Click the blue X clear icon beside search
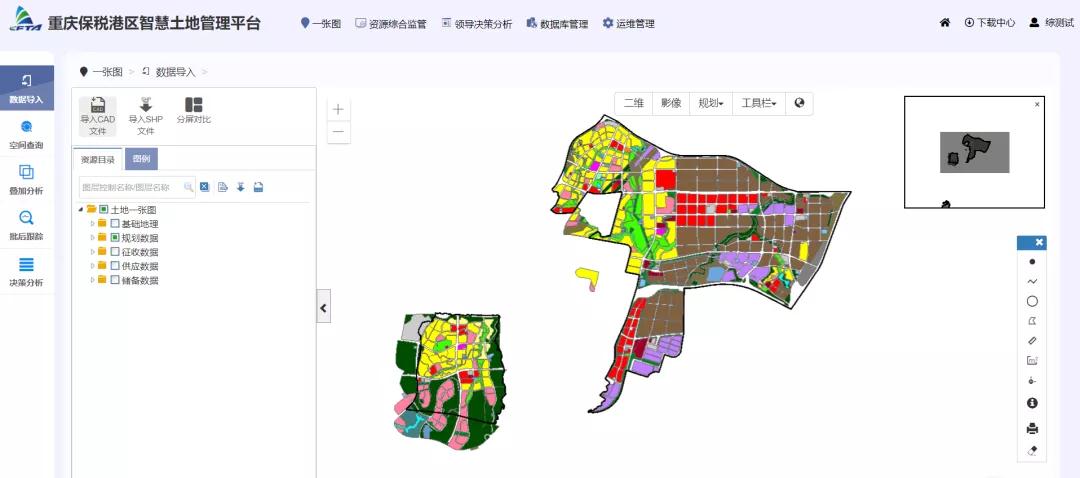The width and height of the screenshot is (1080, 478). pos(205,187)
